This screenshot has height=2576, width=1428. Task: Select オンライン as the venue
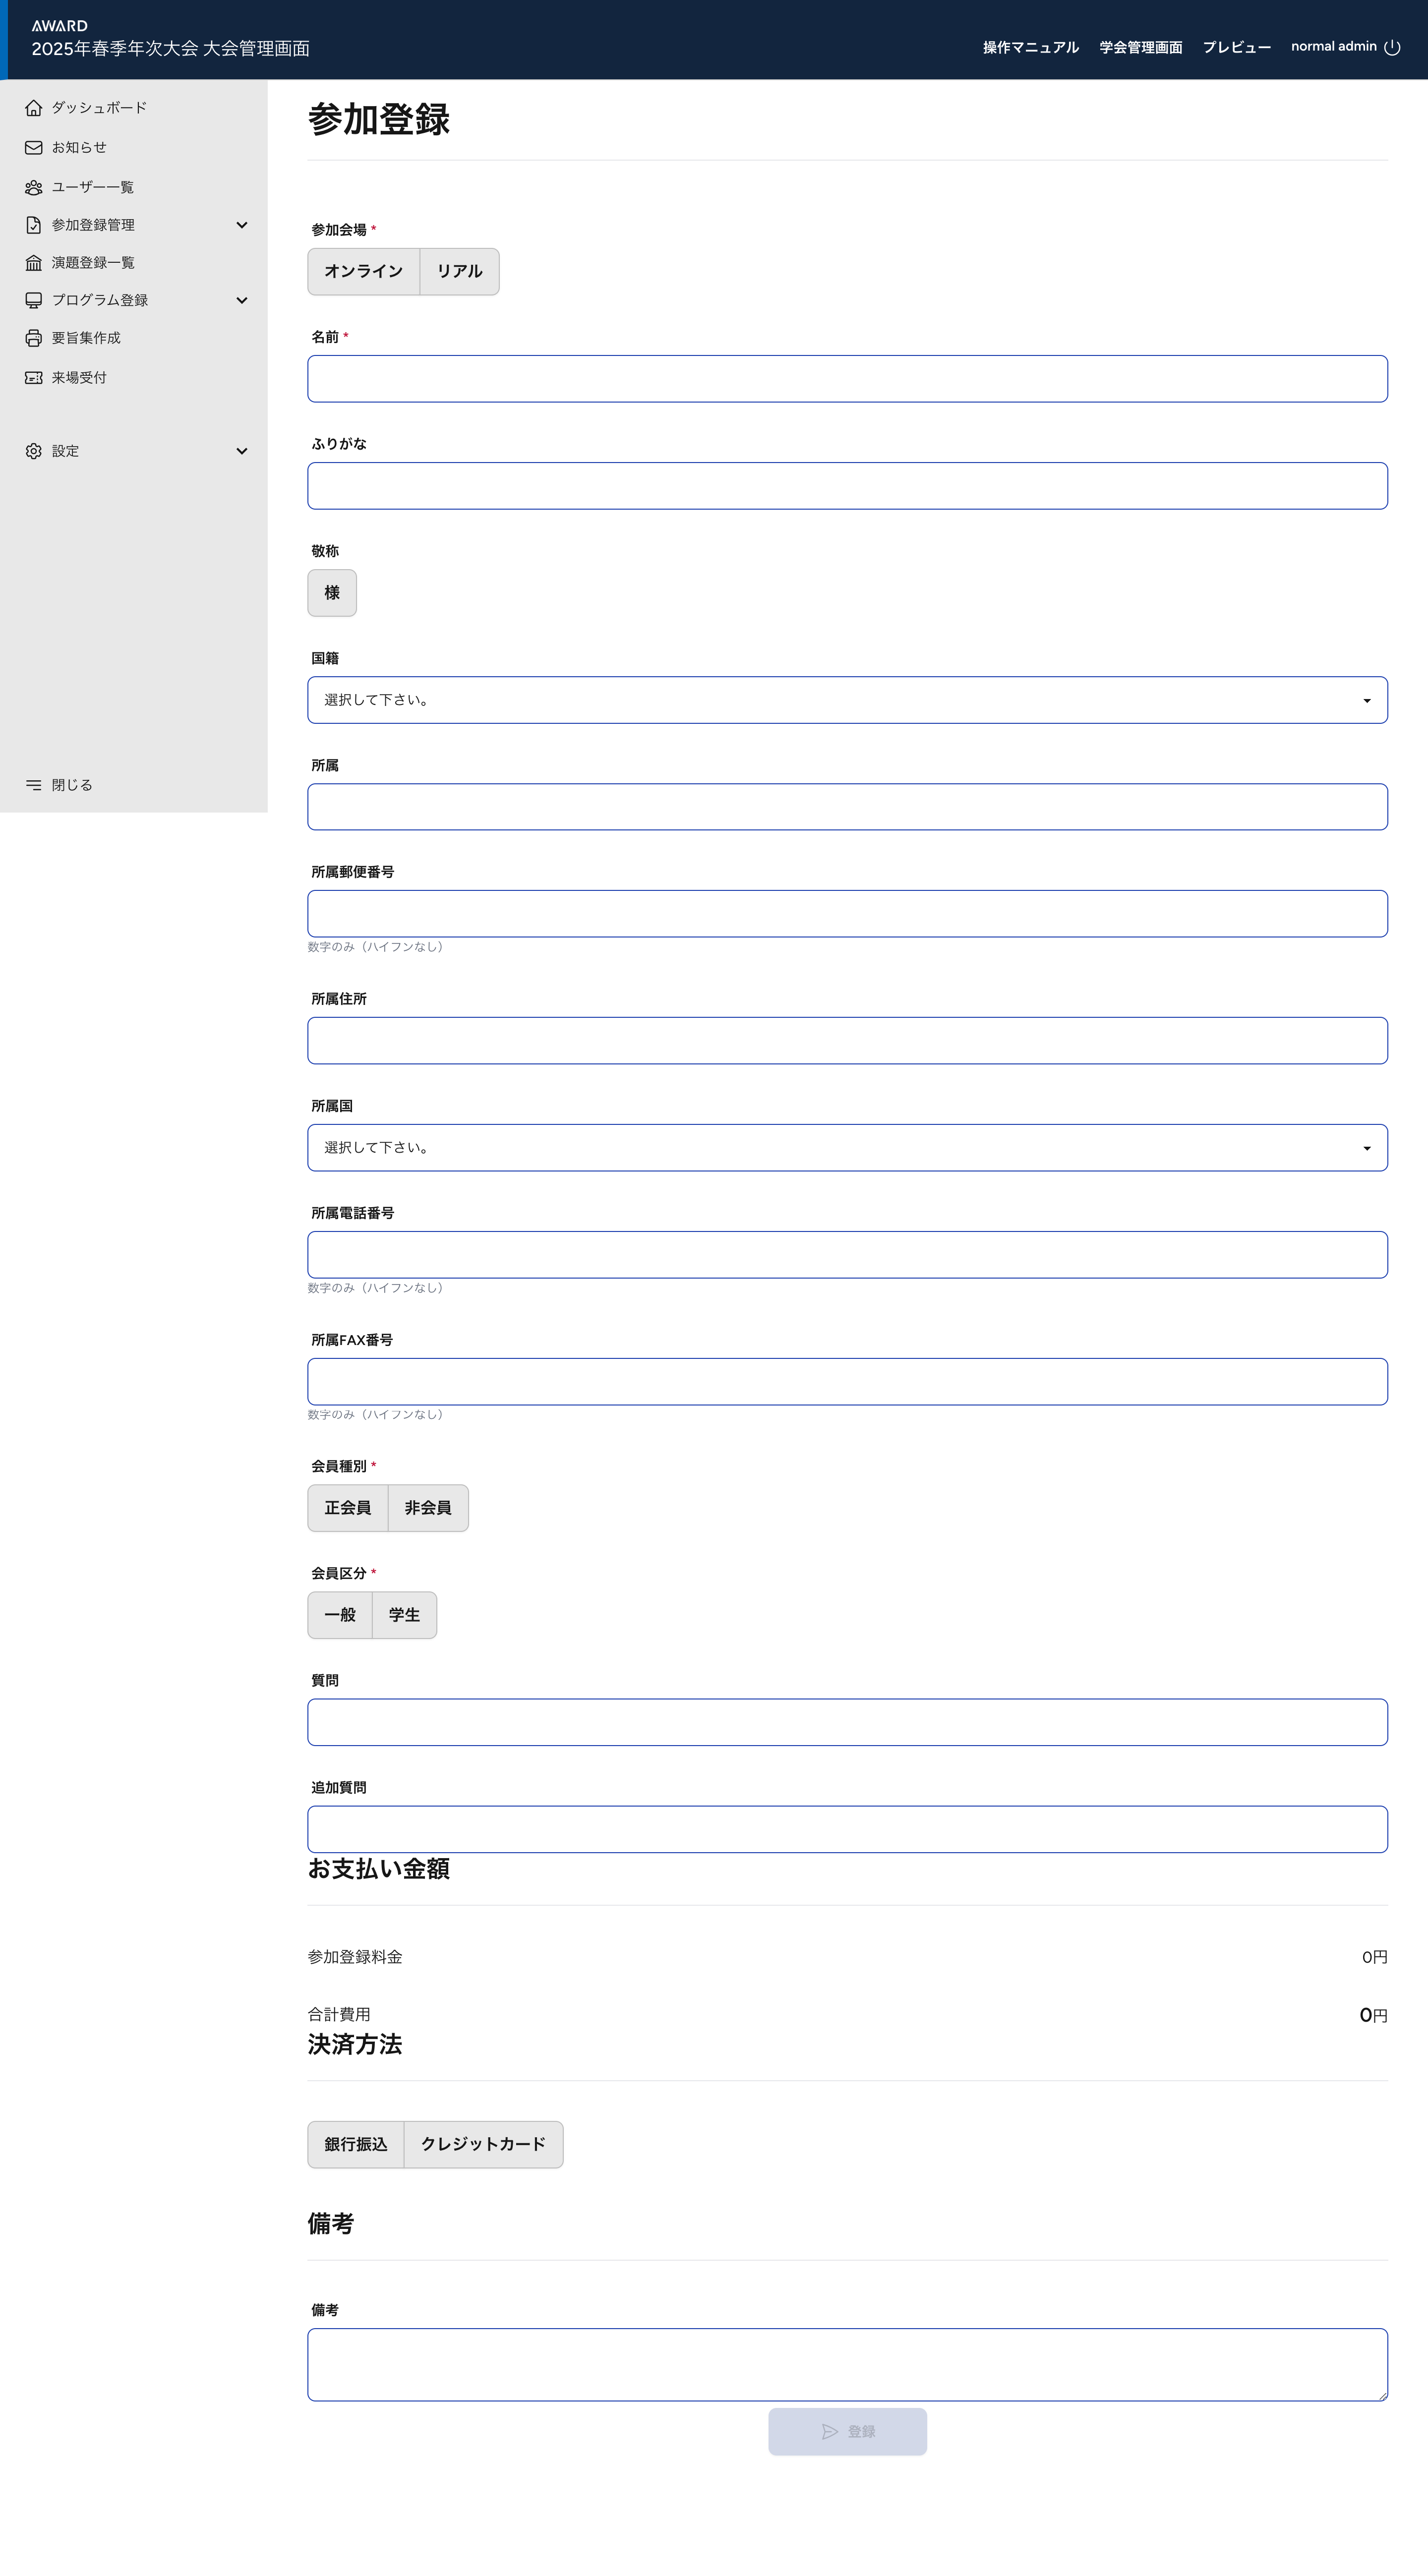coord(363,272)
